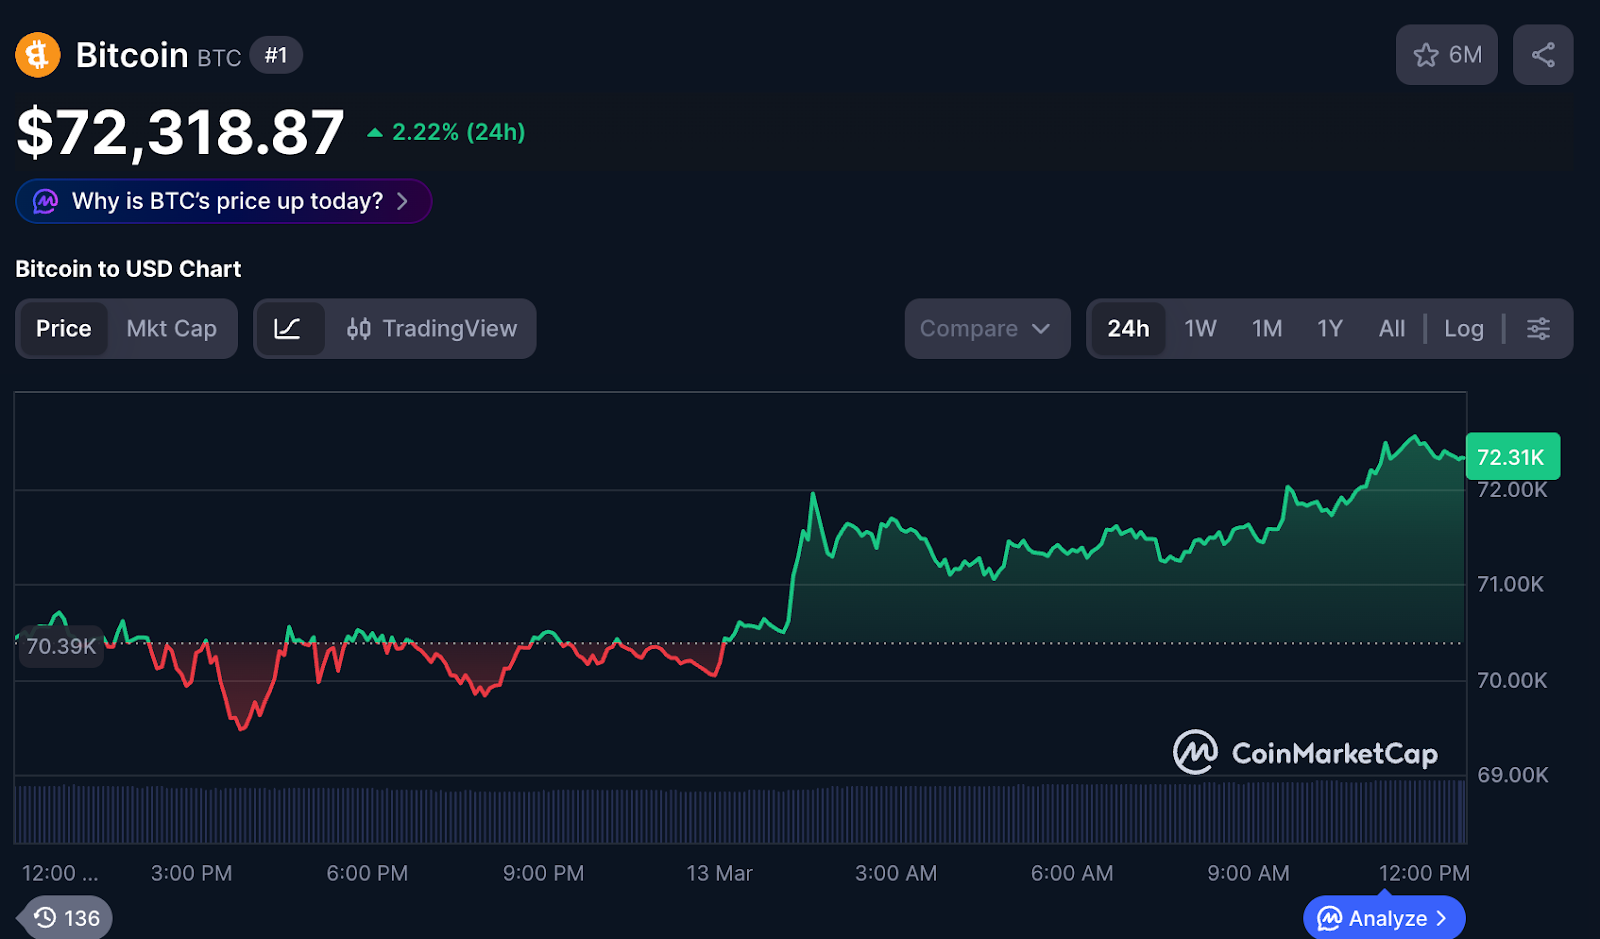Click the orange Bitcoin logo icon
The width and height of the screenshot is (1600, 939).
pyautogui.click(x=38, y=55)
